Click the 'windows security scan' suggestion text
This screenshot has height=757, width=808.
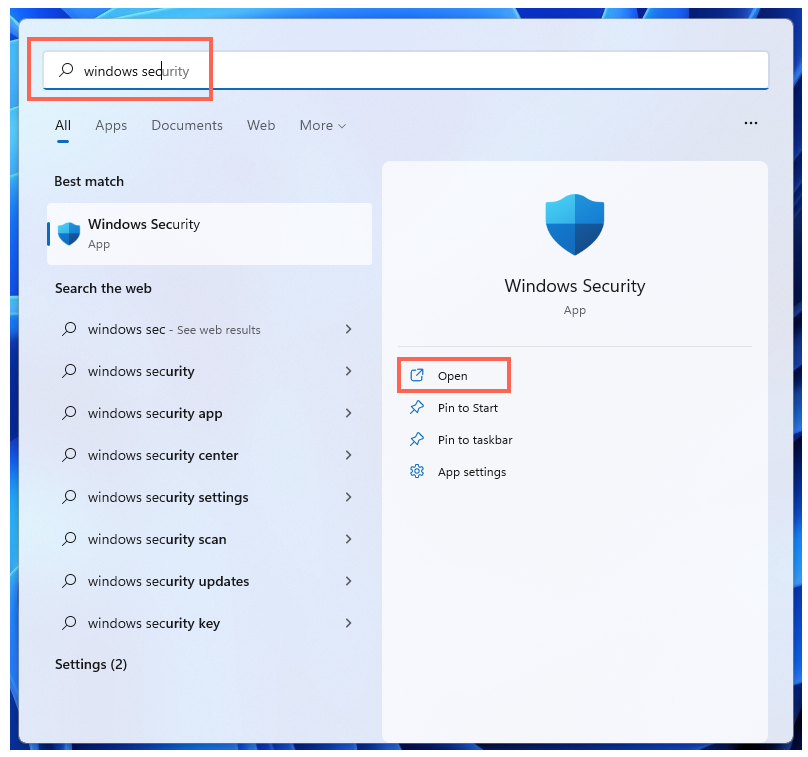point(157,540)
